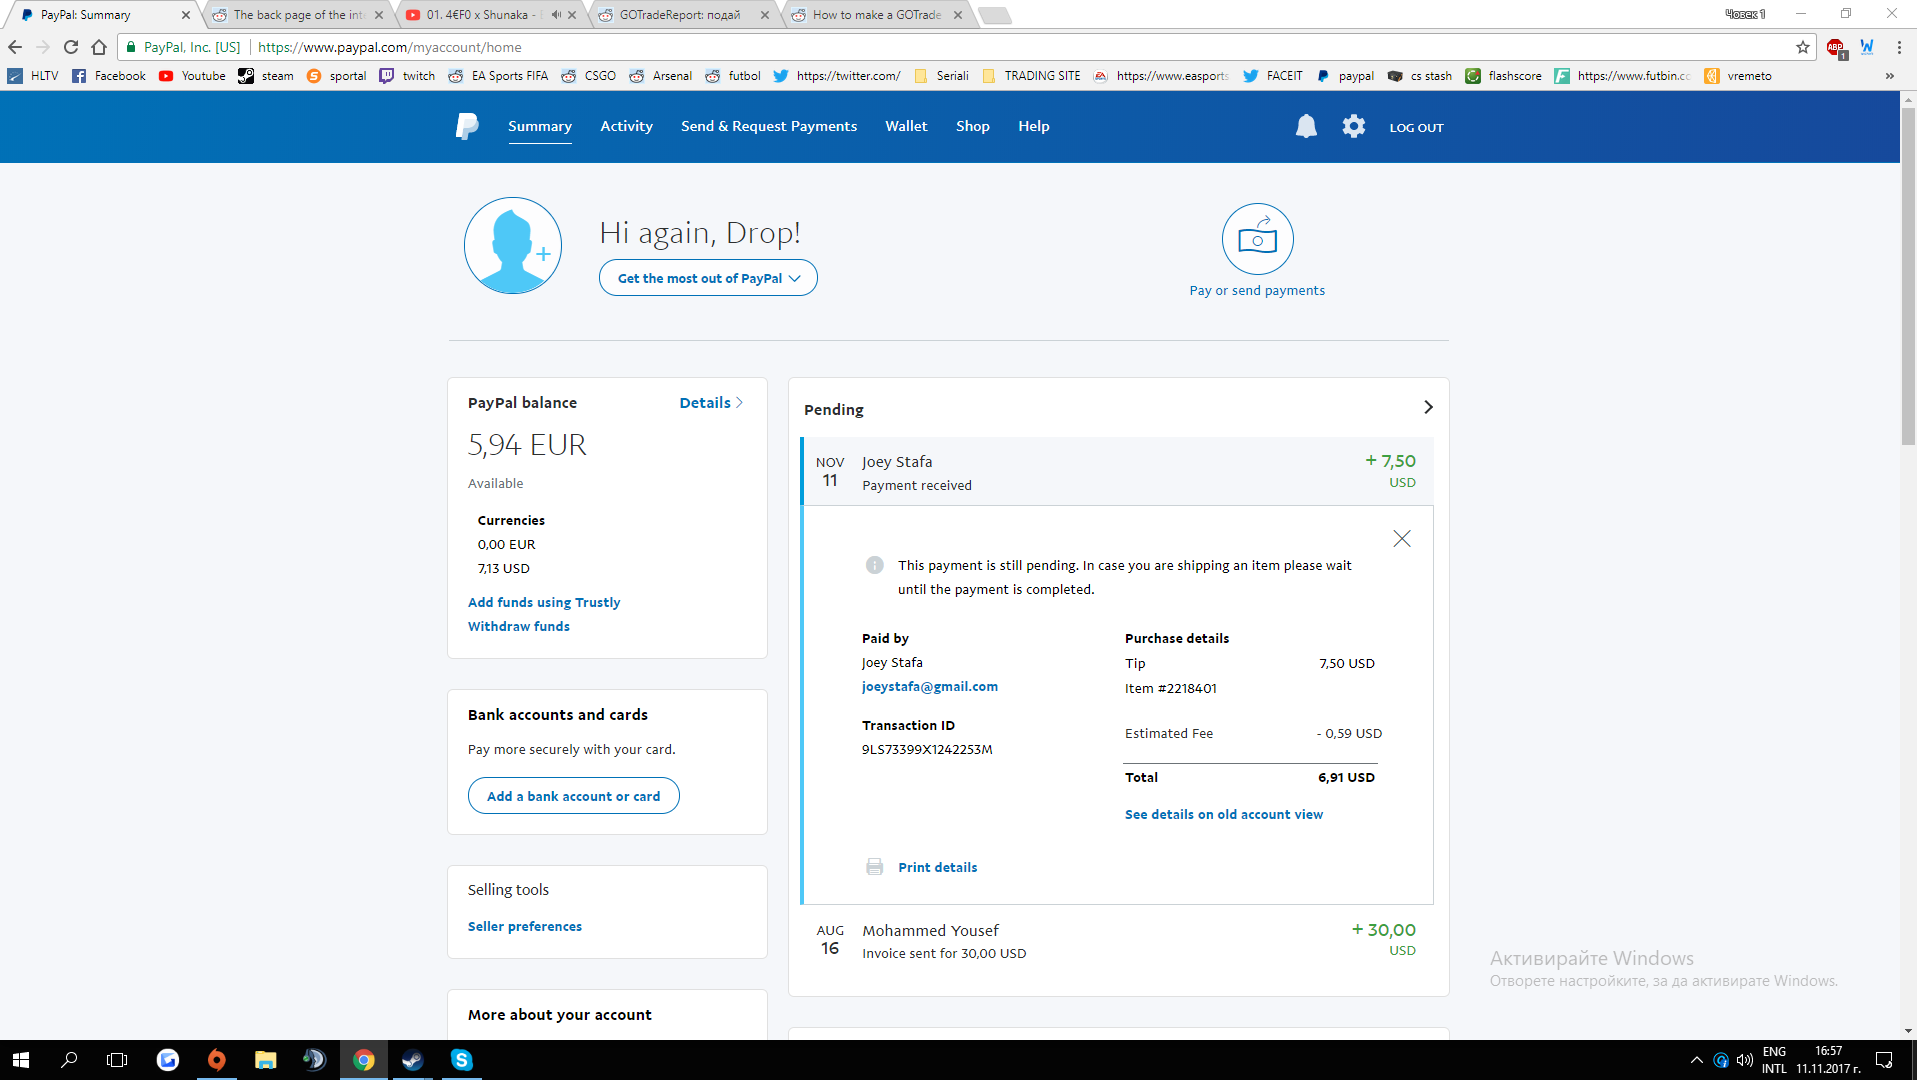The width and height of the screenshot is (1917, 1080).
Task: Open the HLTV bookmark
Action: 33,76
